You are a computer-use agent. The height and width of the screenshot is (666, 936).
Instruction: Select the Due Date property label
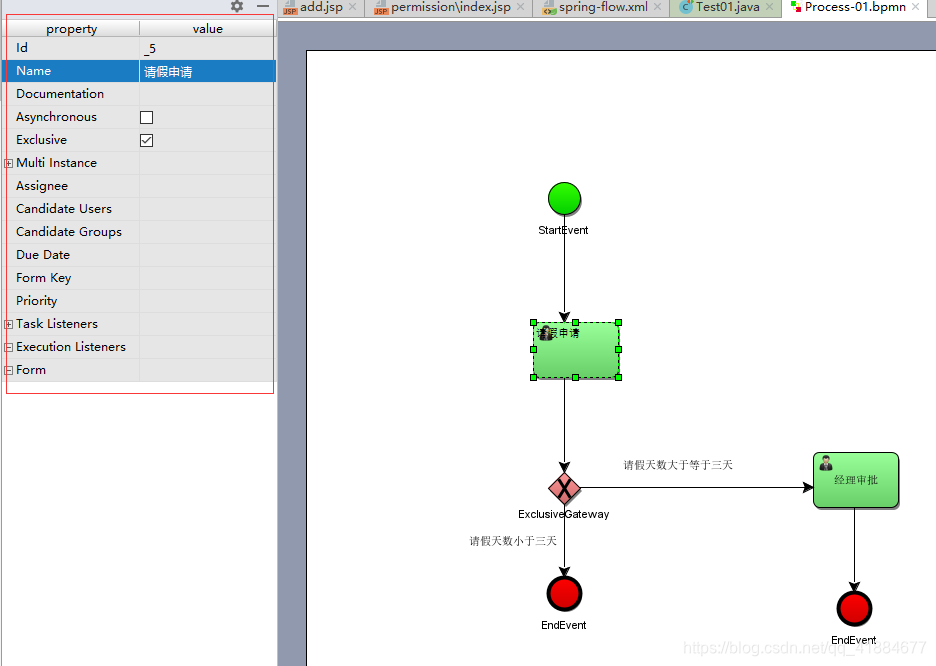[x=43, y=255]
